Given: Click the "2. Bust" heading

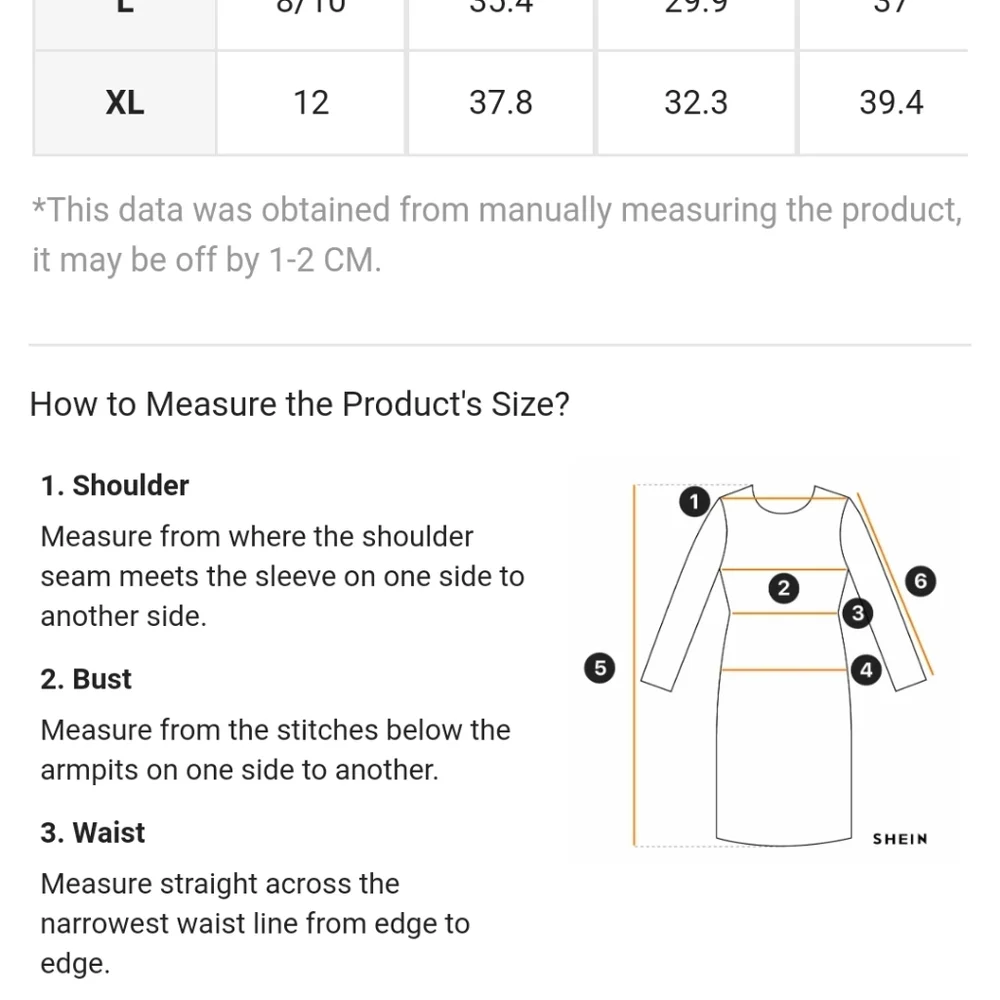Looking at the screenshot, I should [87, 680].
